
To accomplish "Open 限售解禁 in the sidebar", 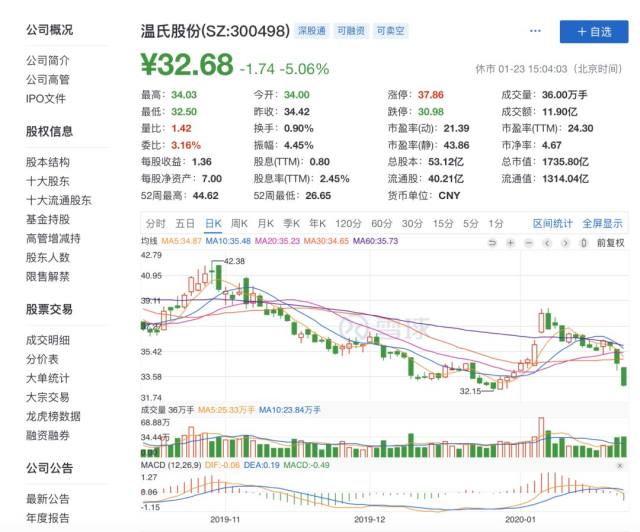I will pyautogui.click(x=48, y=276).
